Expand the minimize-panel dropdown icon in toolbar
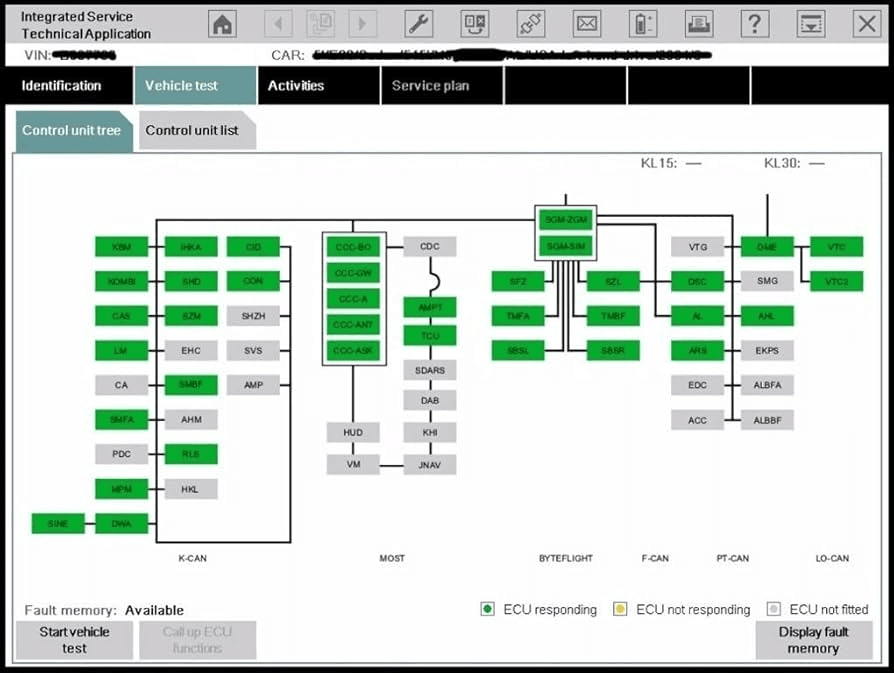This screenshot has height=673, width=894. point(811,23)
